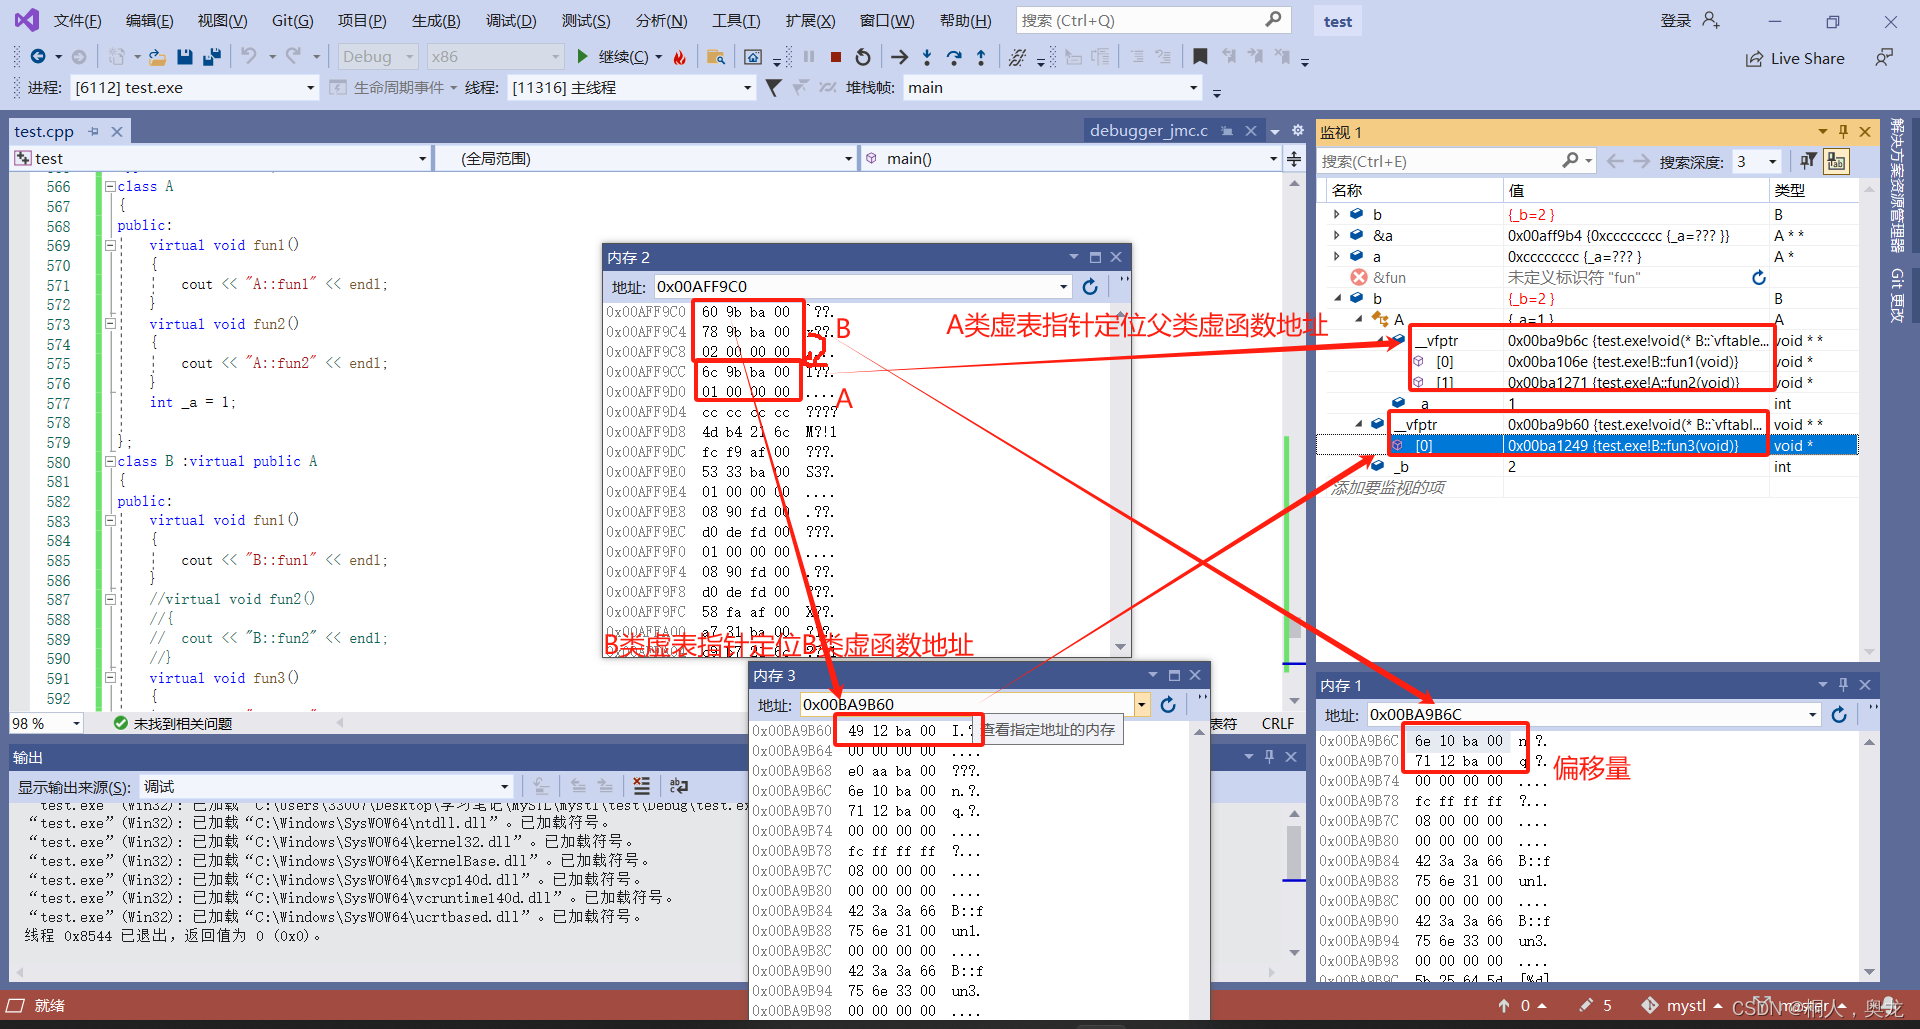Restart debugging with the circular arrow icon
This screenshot has height=1029, width=1920.
pos(863,57)
